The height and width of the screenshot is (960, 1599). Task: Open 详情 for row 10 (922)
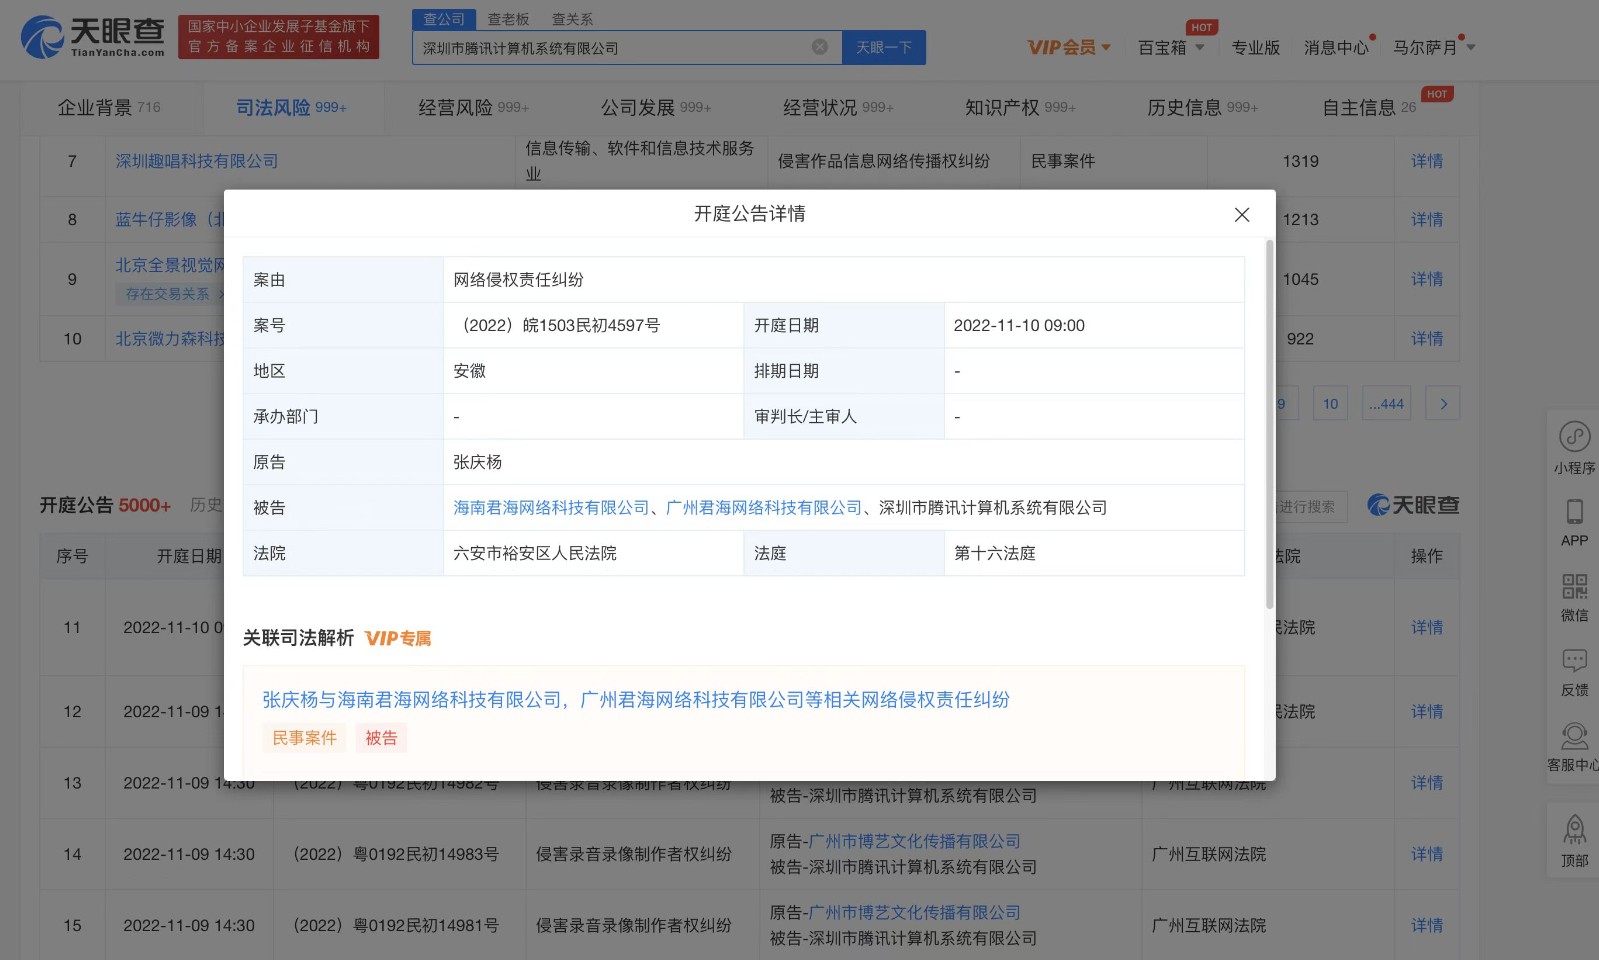[x=1427, y=339]
